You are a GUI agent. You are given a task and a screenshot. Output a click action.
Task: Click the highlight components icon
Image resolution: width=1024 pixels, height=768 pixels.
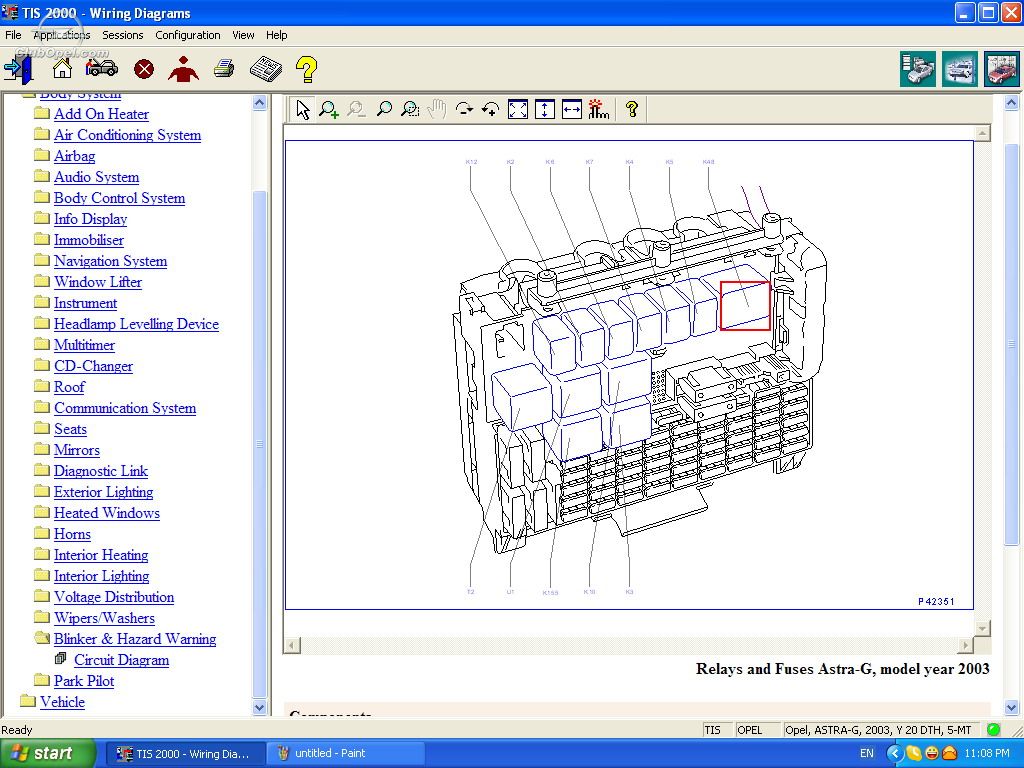(598, 109)
